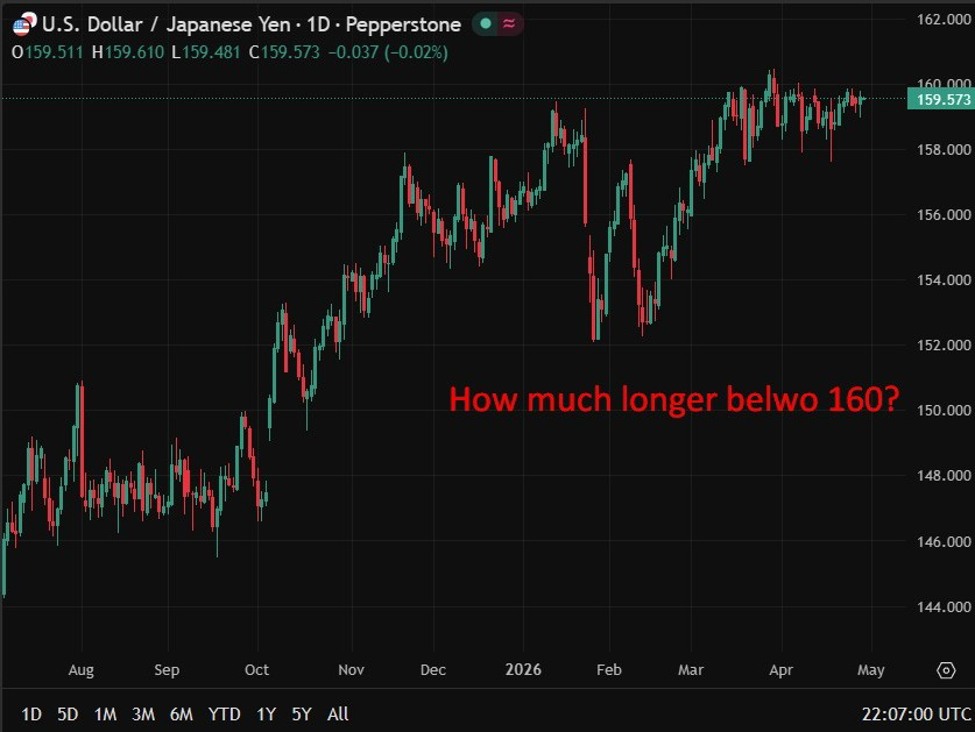Choose the 3M range button

143,714
